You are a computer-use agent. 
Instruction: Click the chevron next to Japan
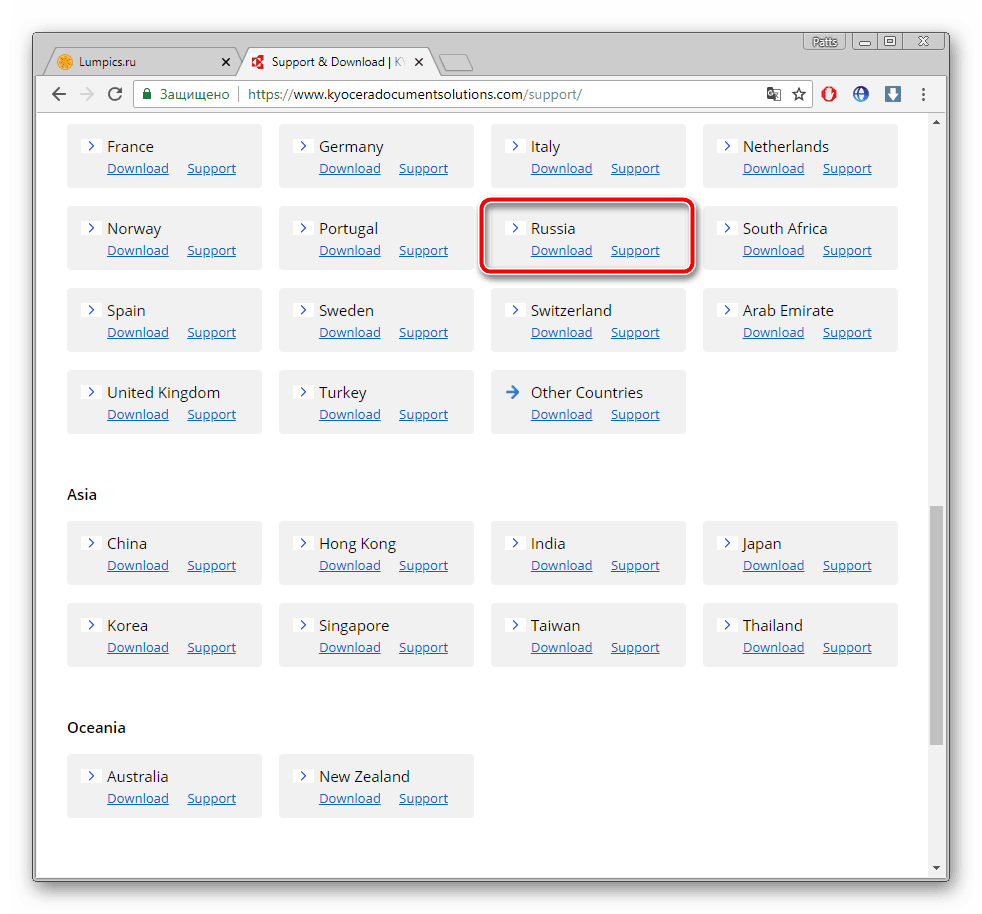pyautogui.click(x=727, y=544)
